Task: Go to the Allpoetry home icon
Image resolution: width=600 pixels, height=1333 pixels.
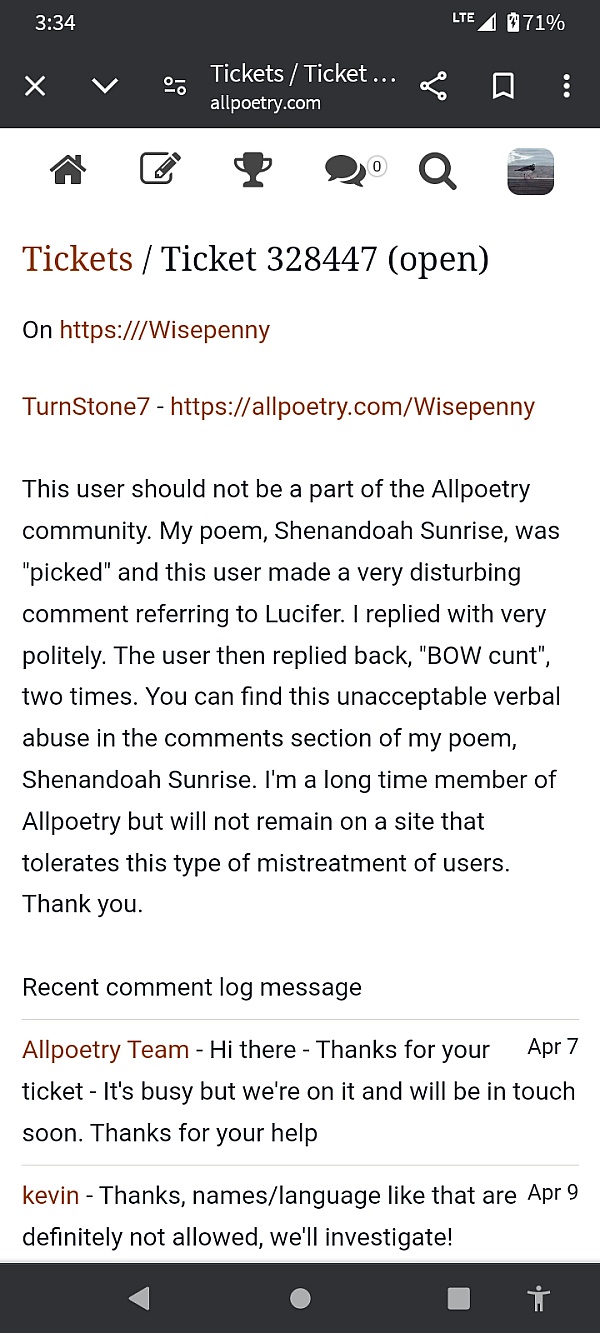Action: coord(67,171)
